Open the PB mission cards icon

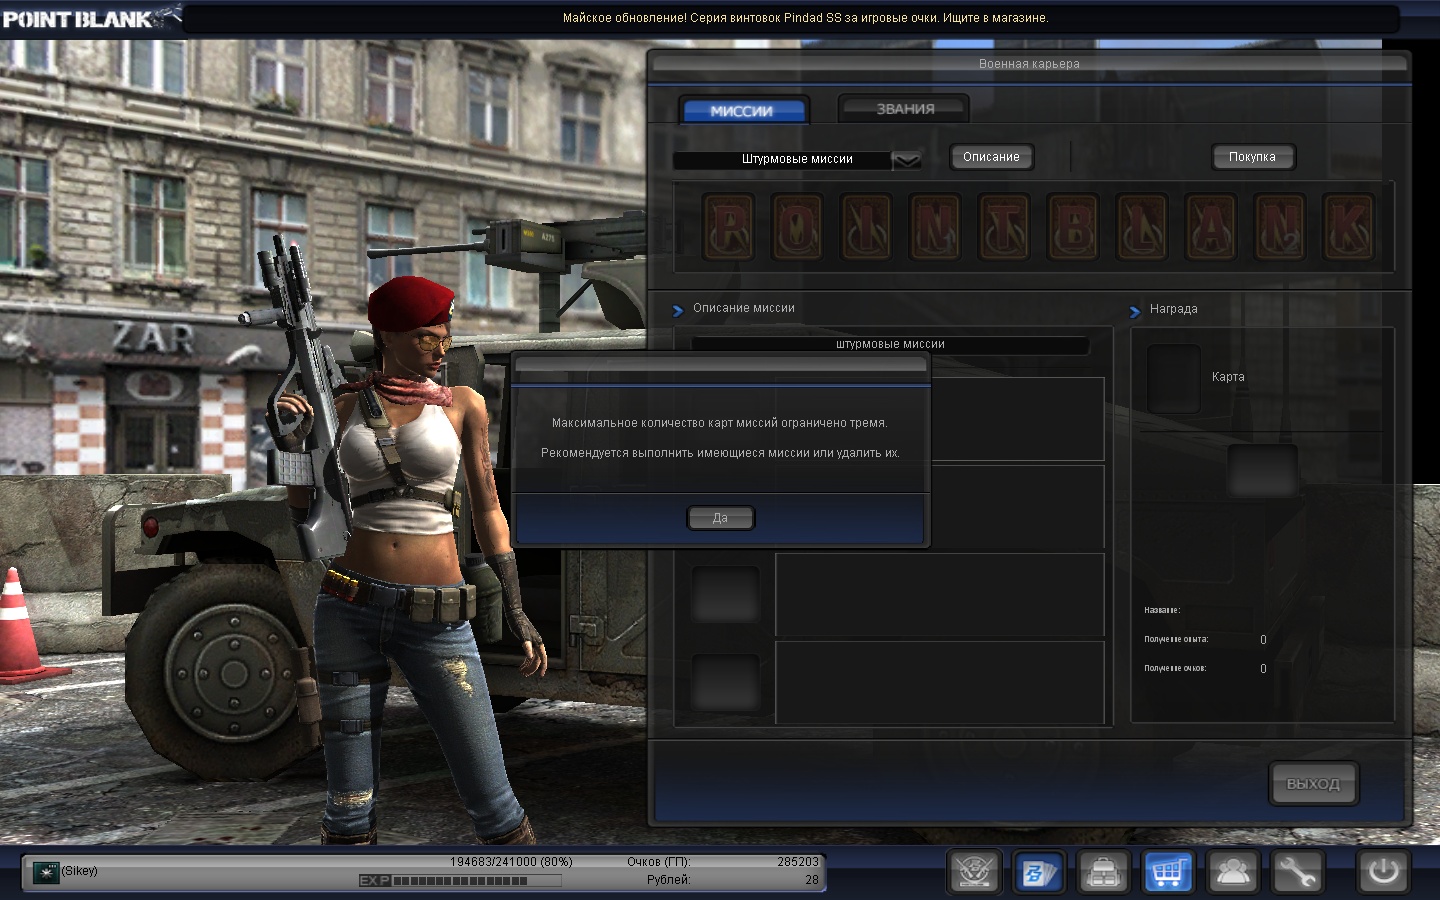[1038, 872]
